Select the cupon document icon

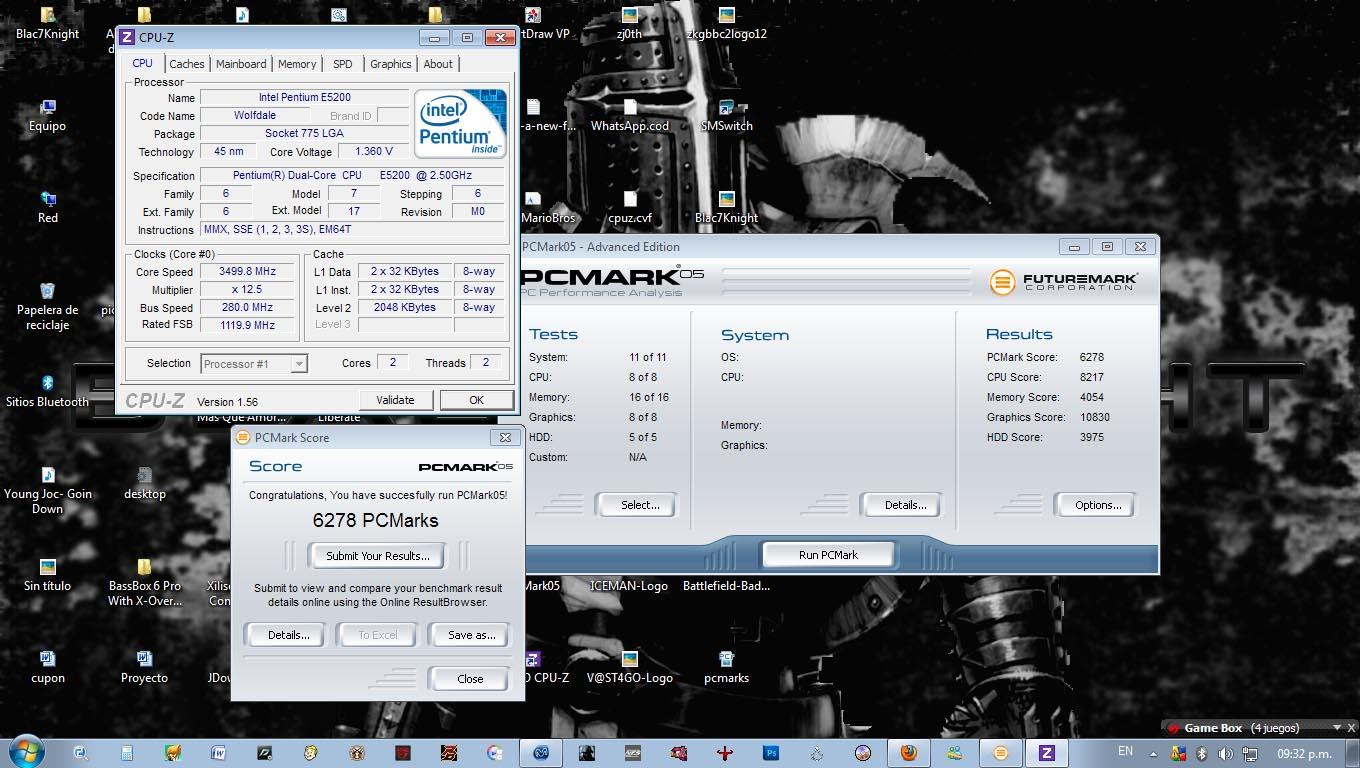pos(47,667)
